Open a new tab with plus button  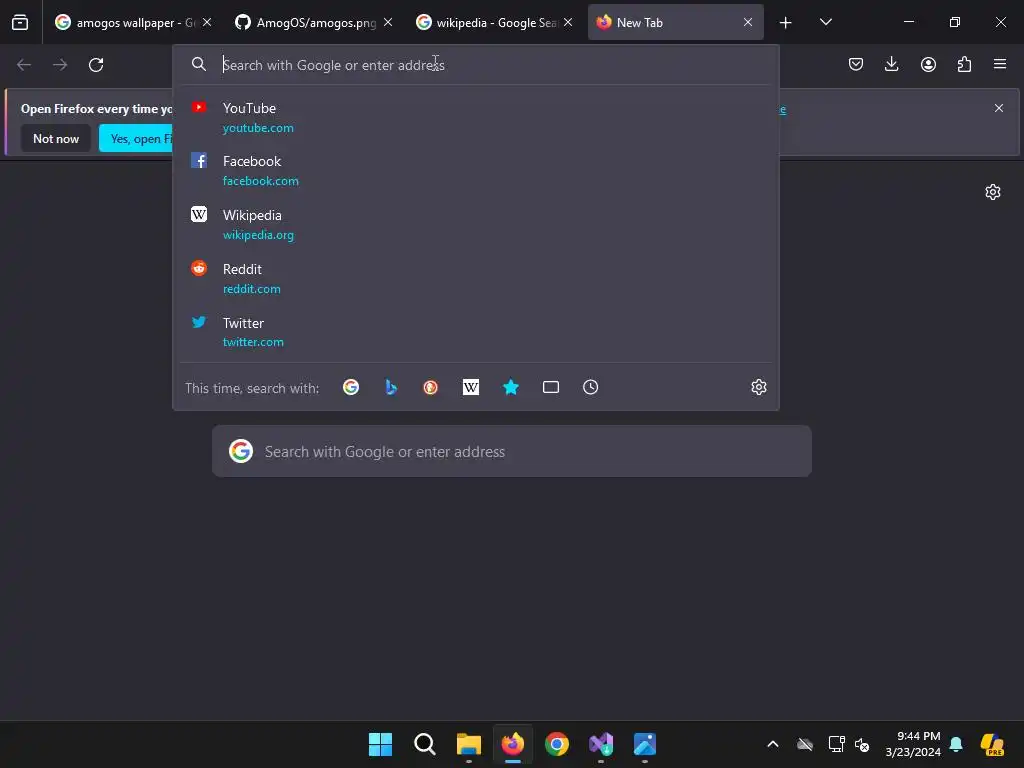point(786,23)
